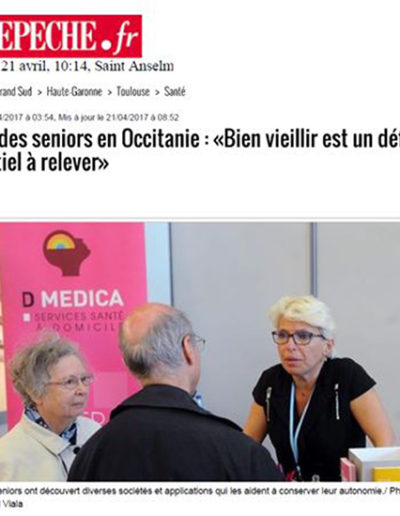This screenshot has height=516, width=400.
Task: Click the MEDICA banner text in photo
Action: coord(82,298)
